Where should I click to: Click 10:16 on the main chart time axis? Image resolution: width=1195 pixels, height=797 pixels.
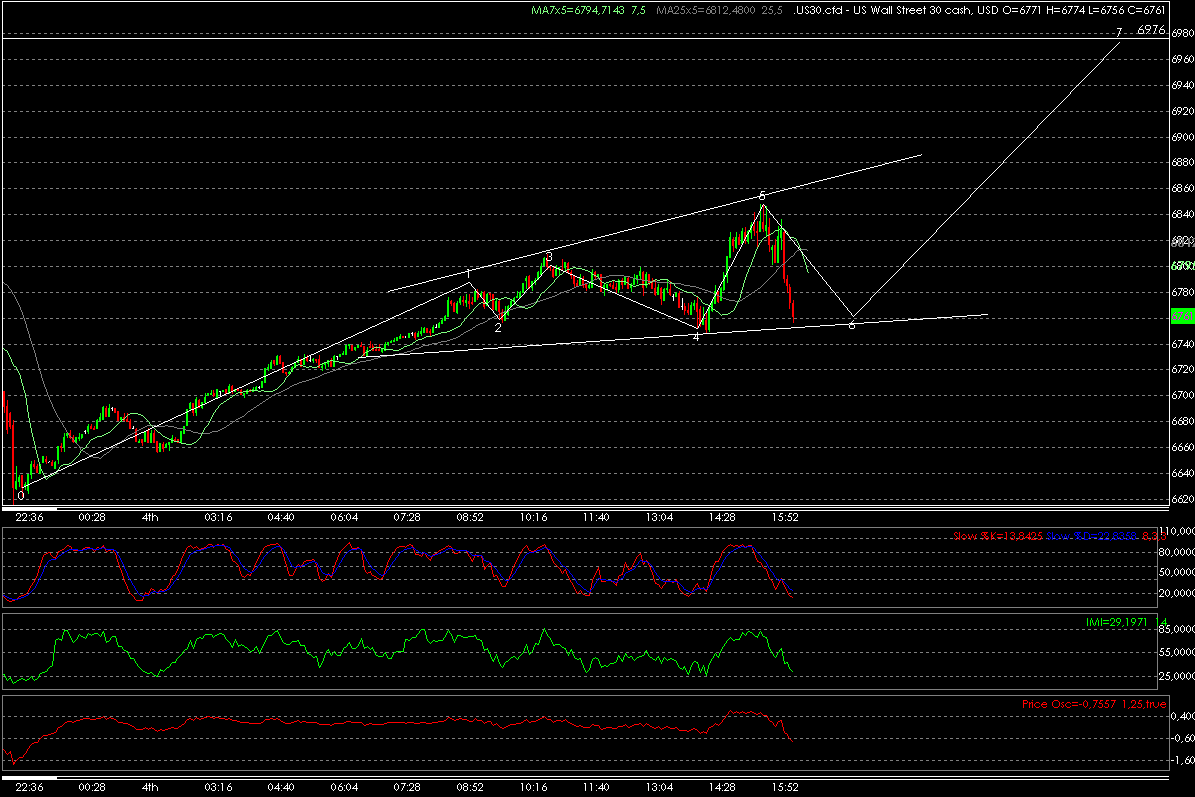click(533, 517)
